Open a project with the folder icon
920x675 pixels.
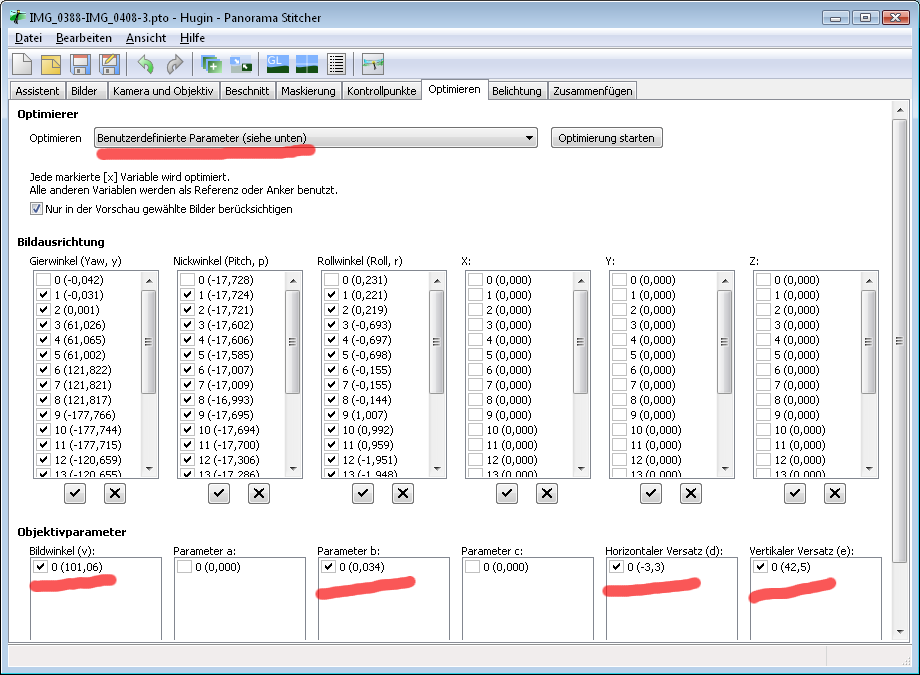[51, 64]
